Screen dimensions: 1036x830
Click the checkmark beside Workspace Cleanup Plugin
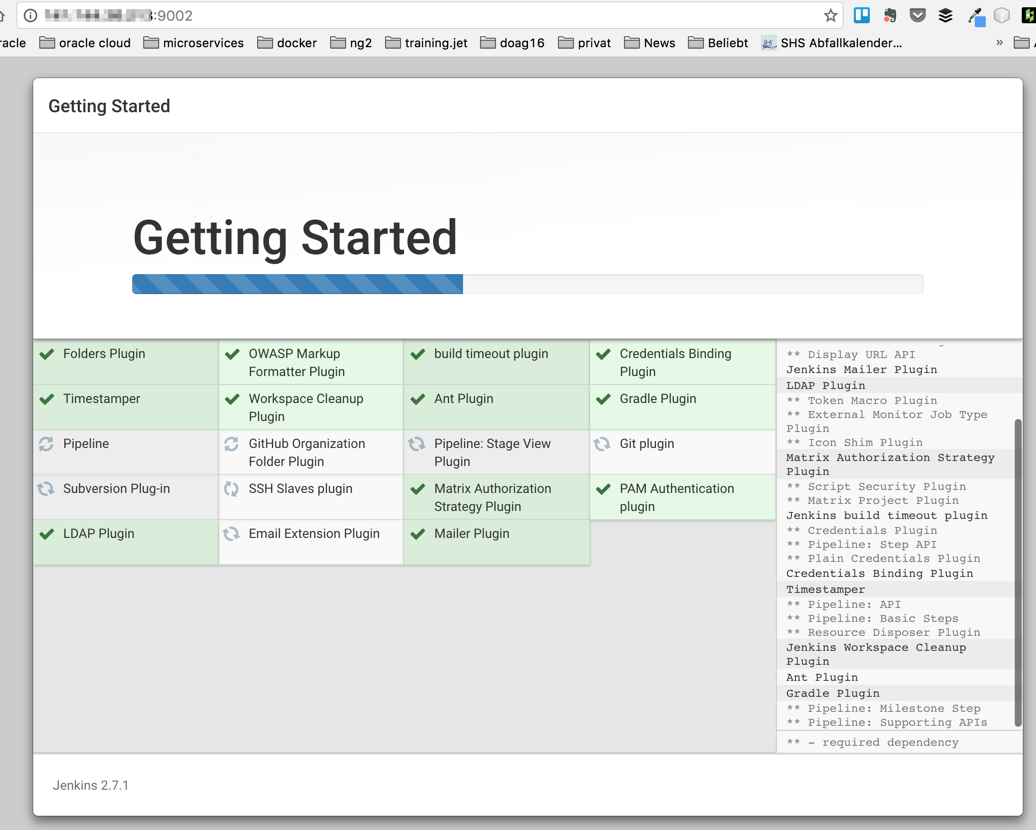point(232,399)
